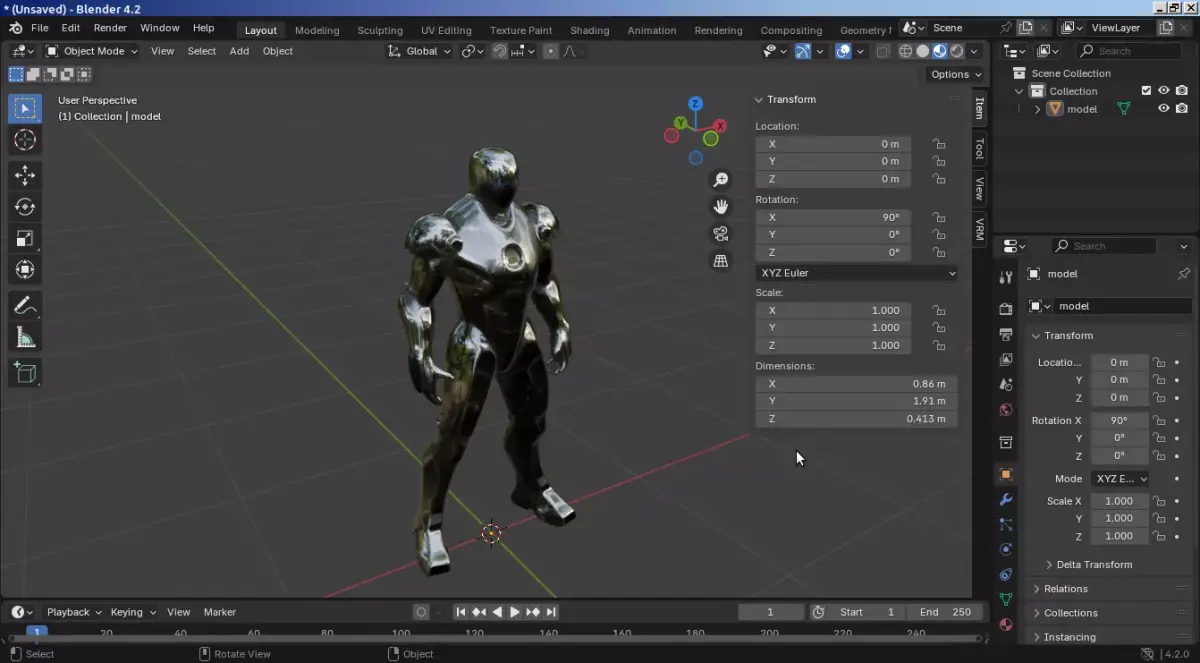The height and width of the screenshot is (663, 1200).
Task: Click the Add menu in viewport header
Action: (239, 51)
